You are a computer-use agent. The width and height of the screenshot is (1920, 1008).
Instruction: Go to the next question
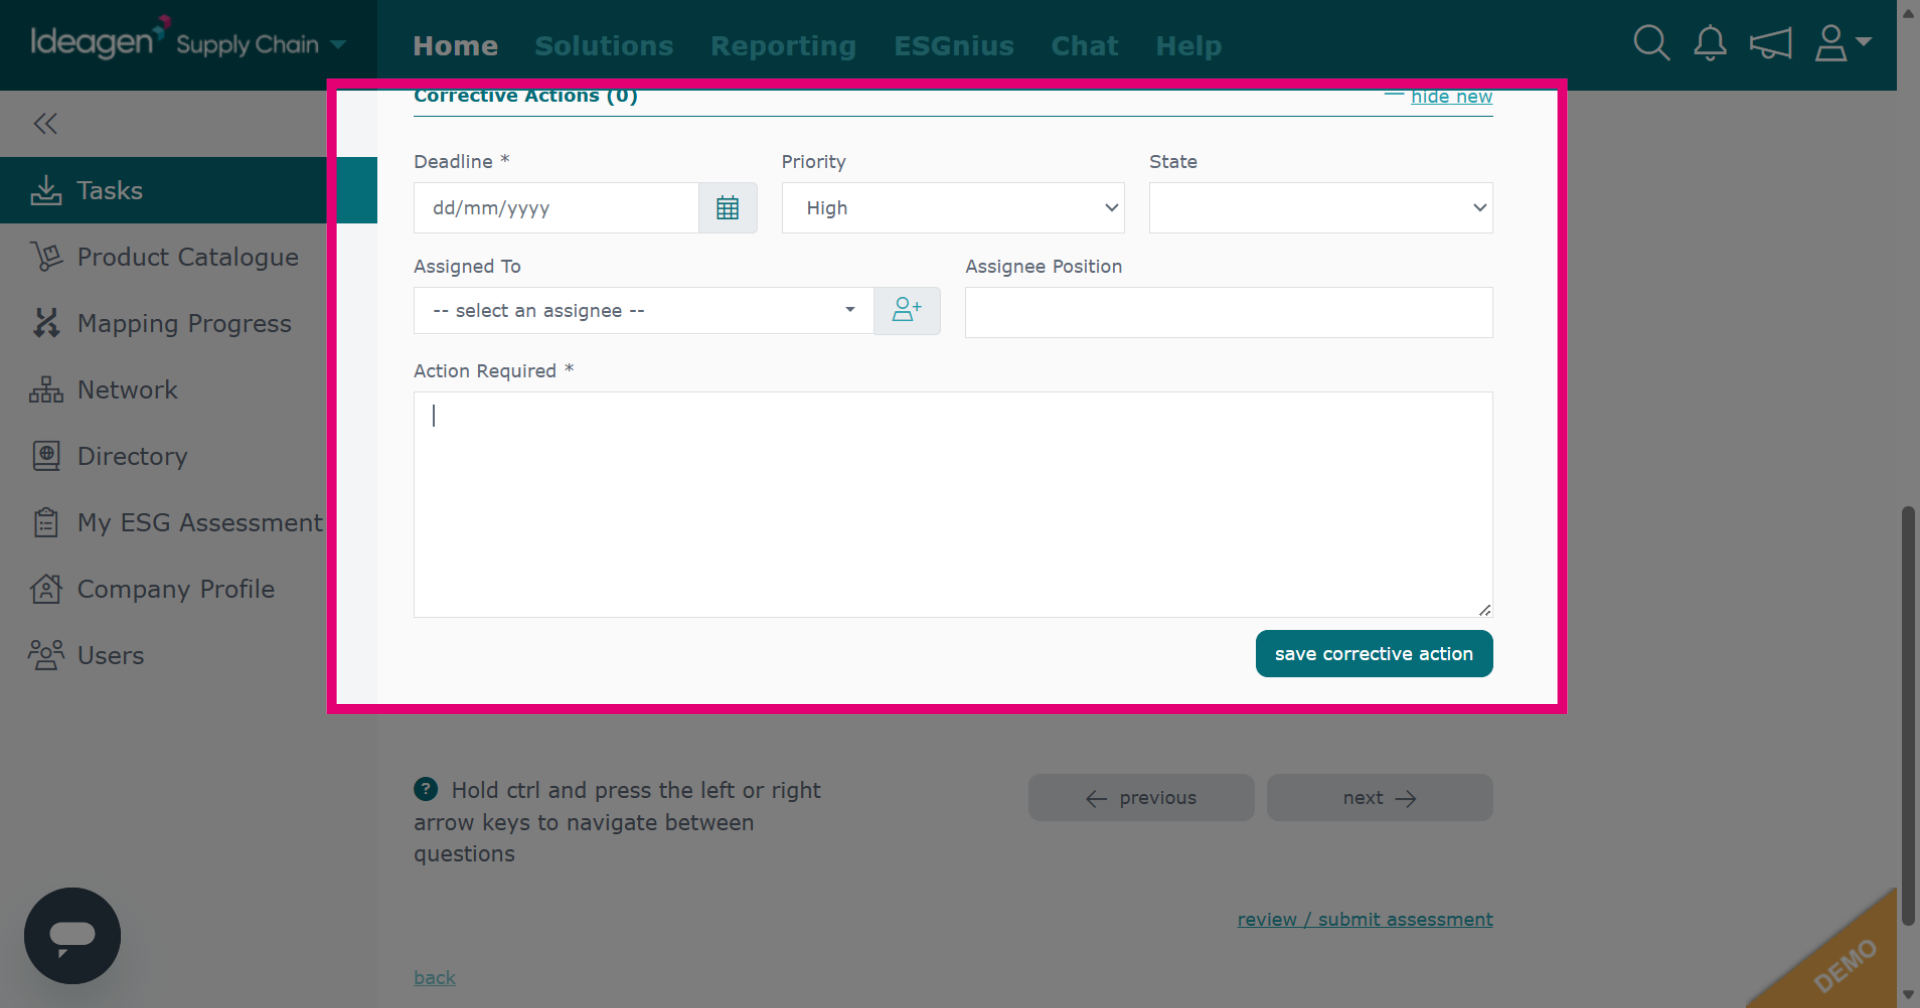point(1380,798)
